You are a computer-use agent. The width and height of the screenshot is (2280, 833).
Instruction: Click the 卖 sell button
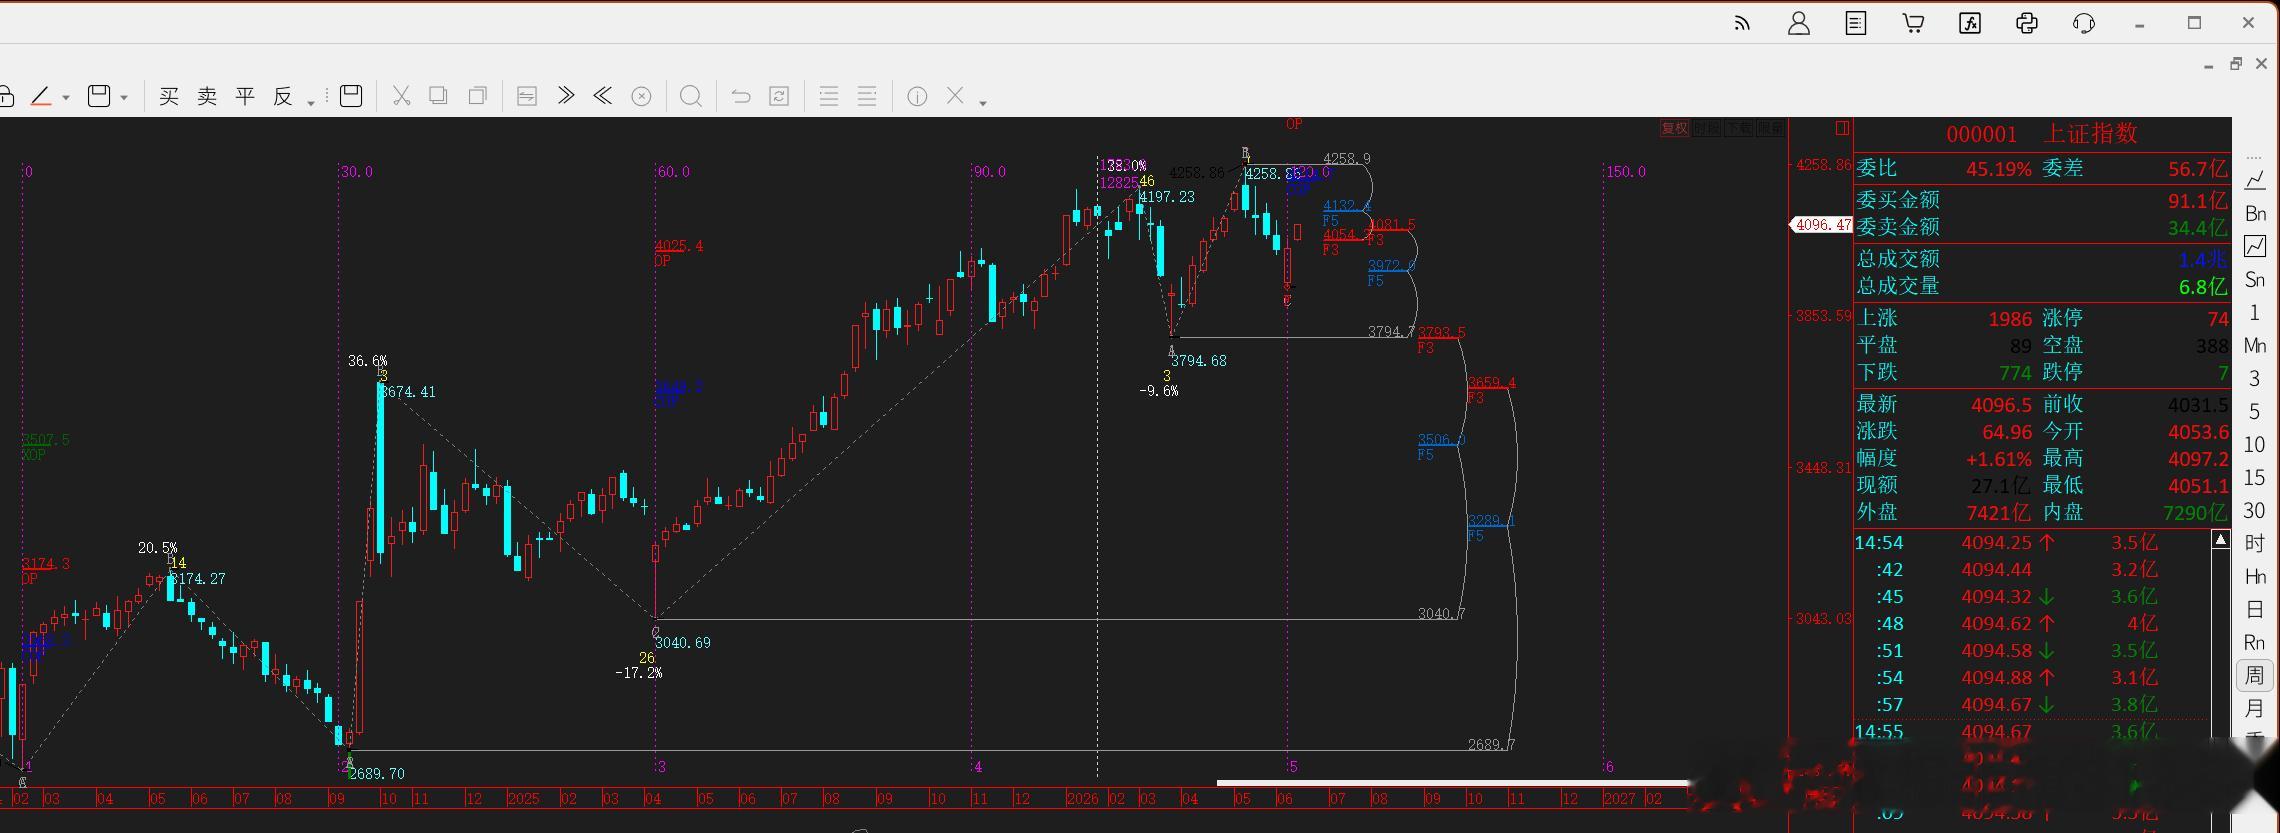click(207, 96)
